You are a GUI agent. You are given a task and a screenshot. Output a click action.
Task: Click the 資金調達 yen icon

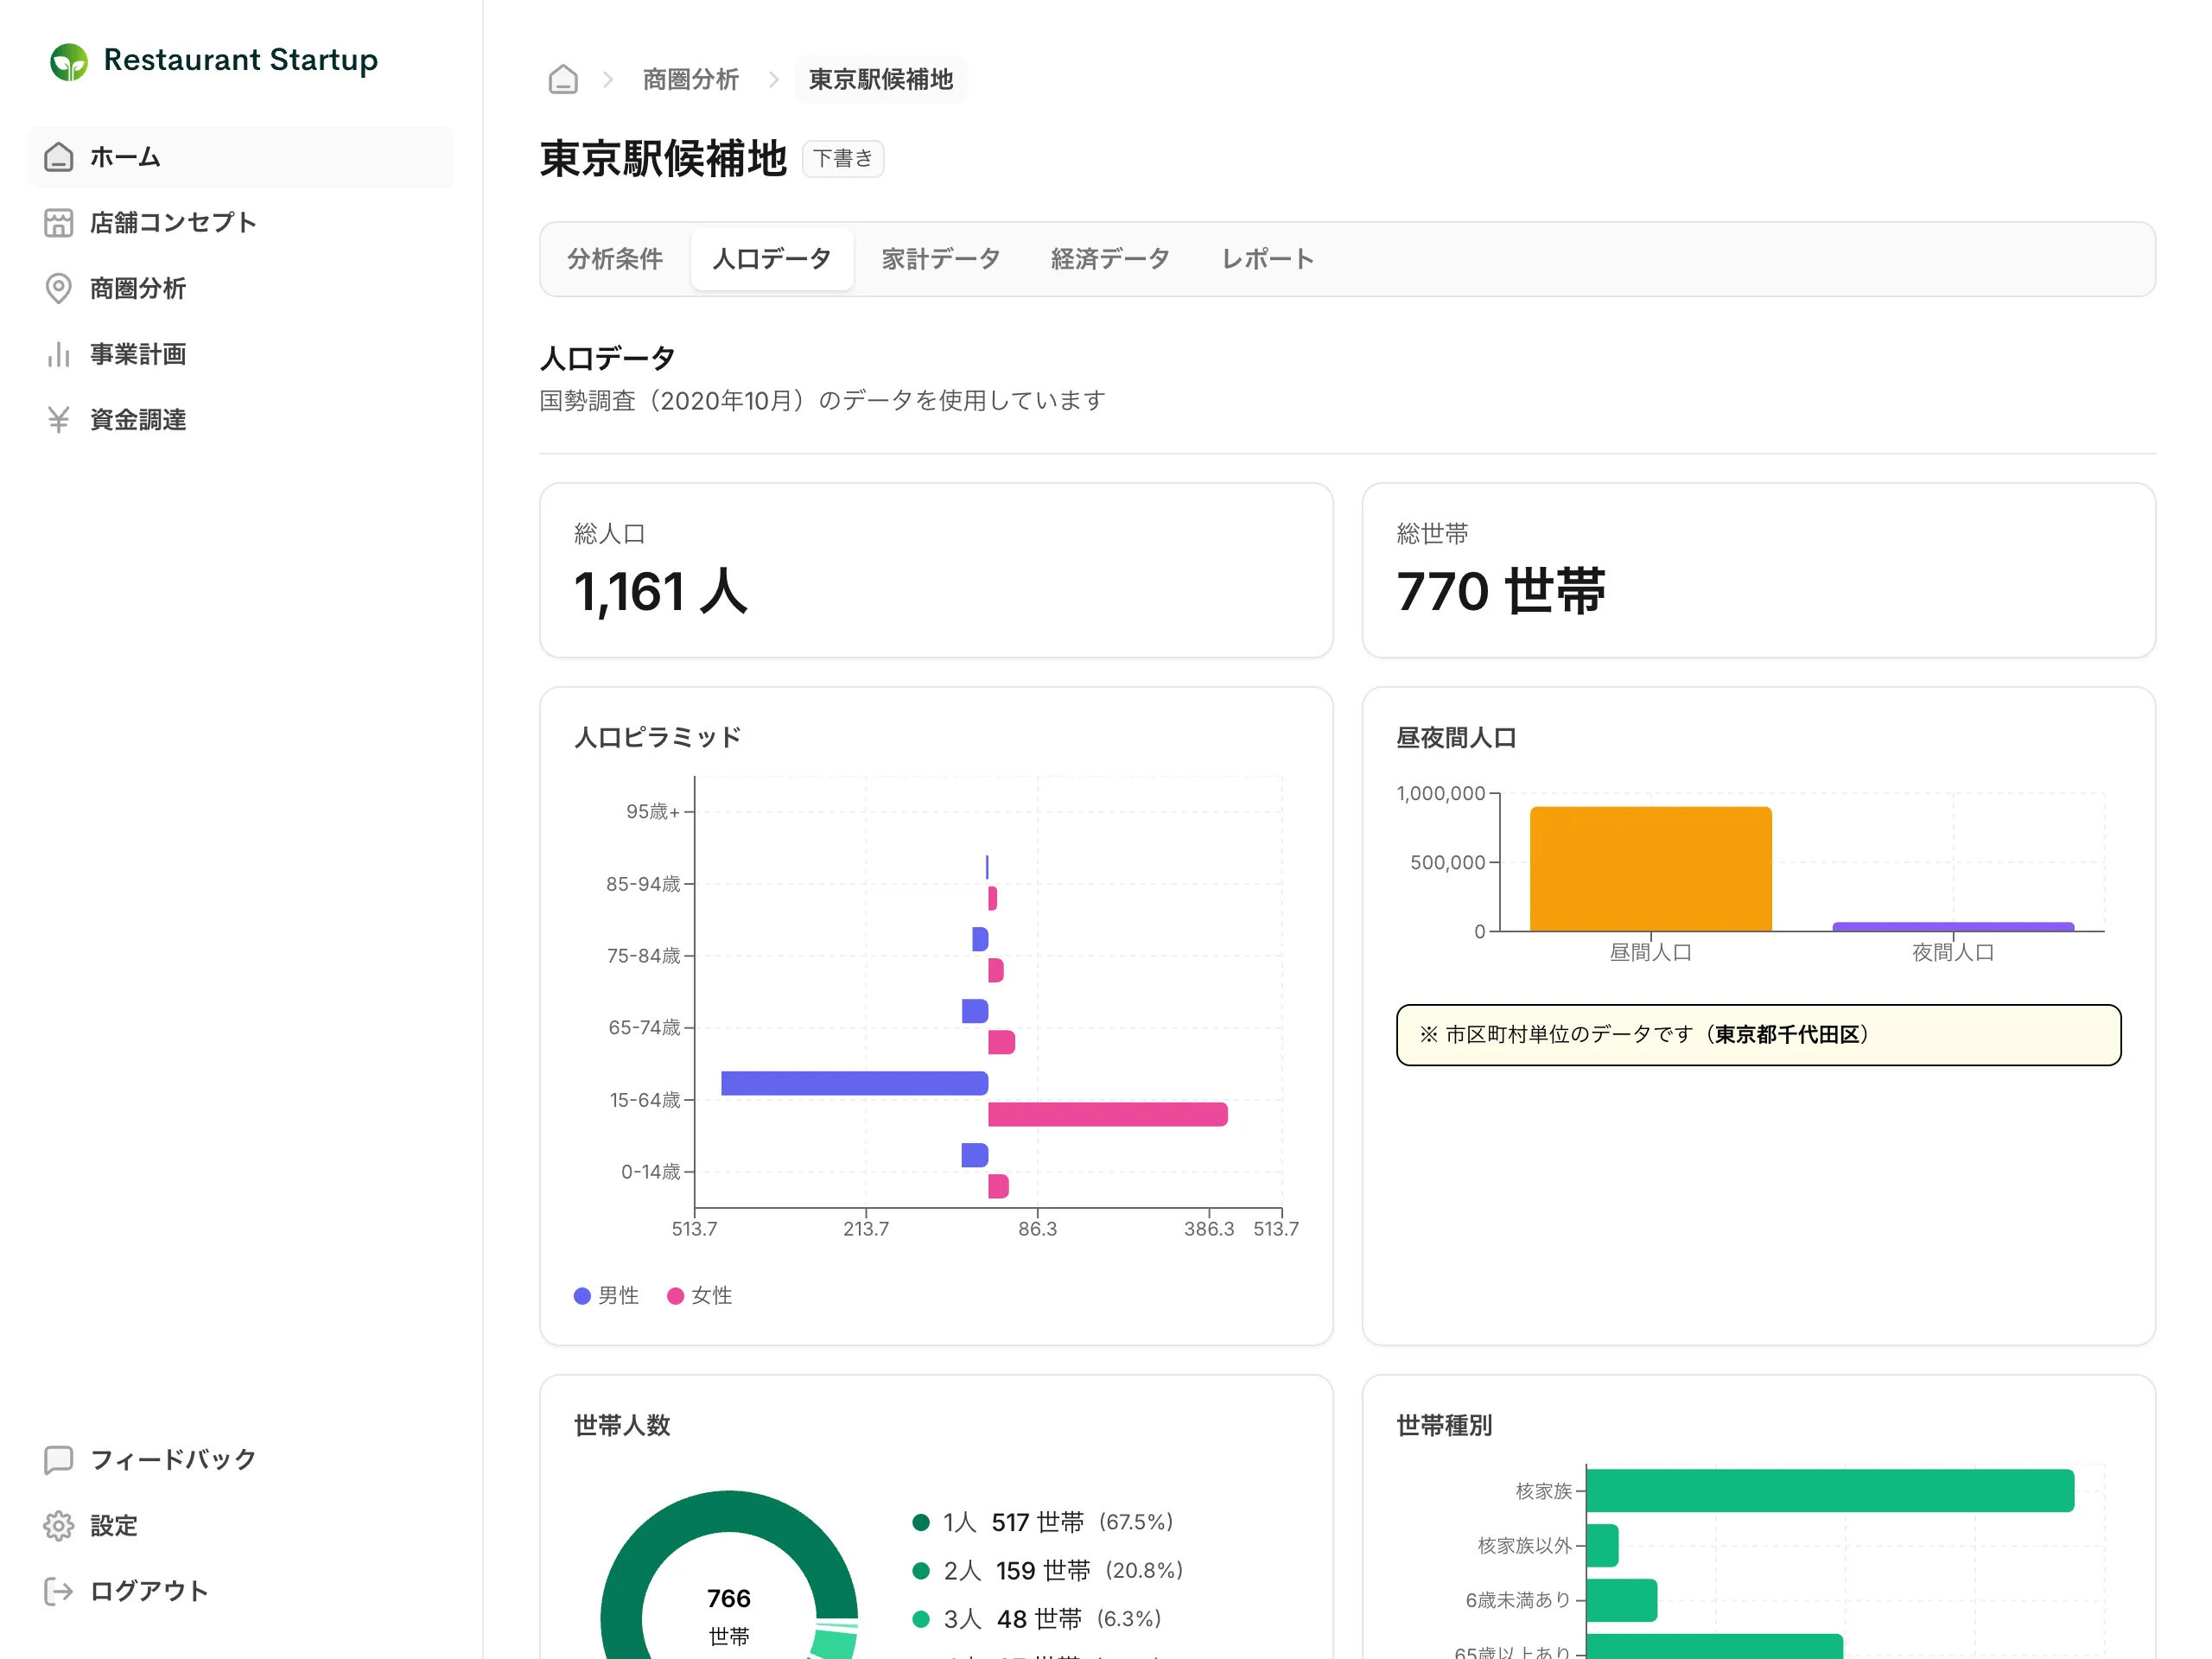[x=59, y=420]
